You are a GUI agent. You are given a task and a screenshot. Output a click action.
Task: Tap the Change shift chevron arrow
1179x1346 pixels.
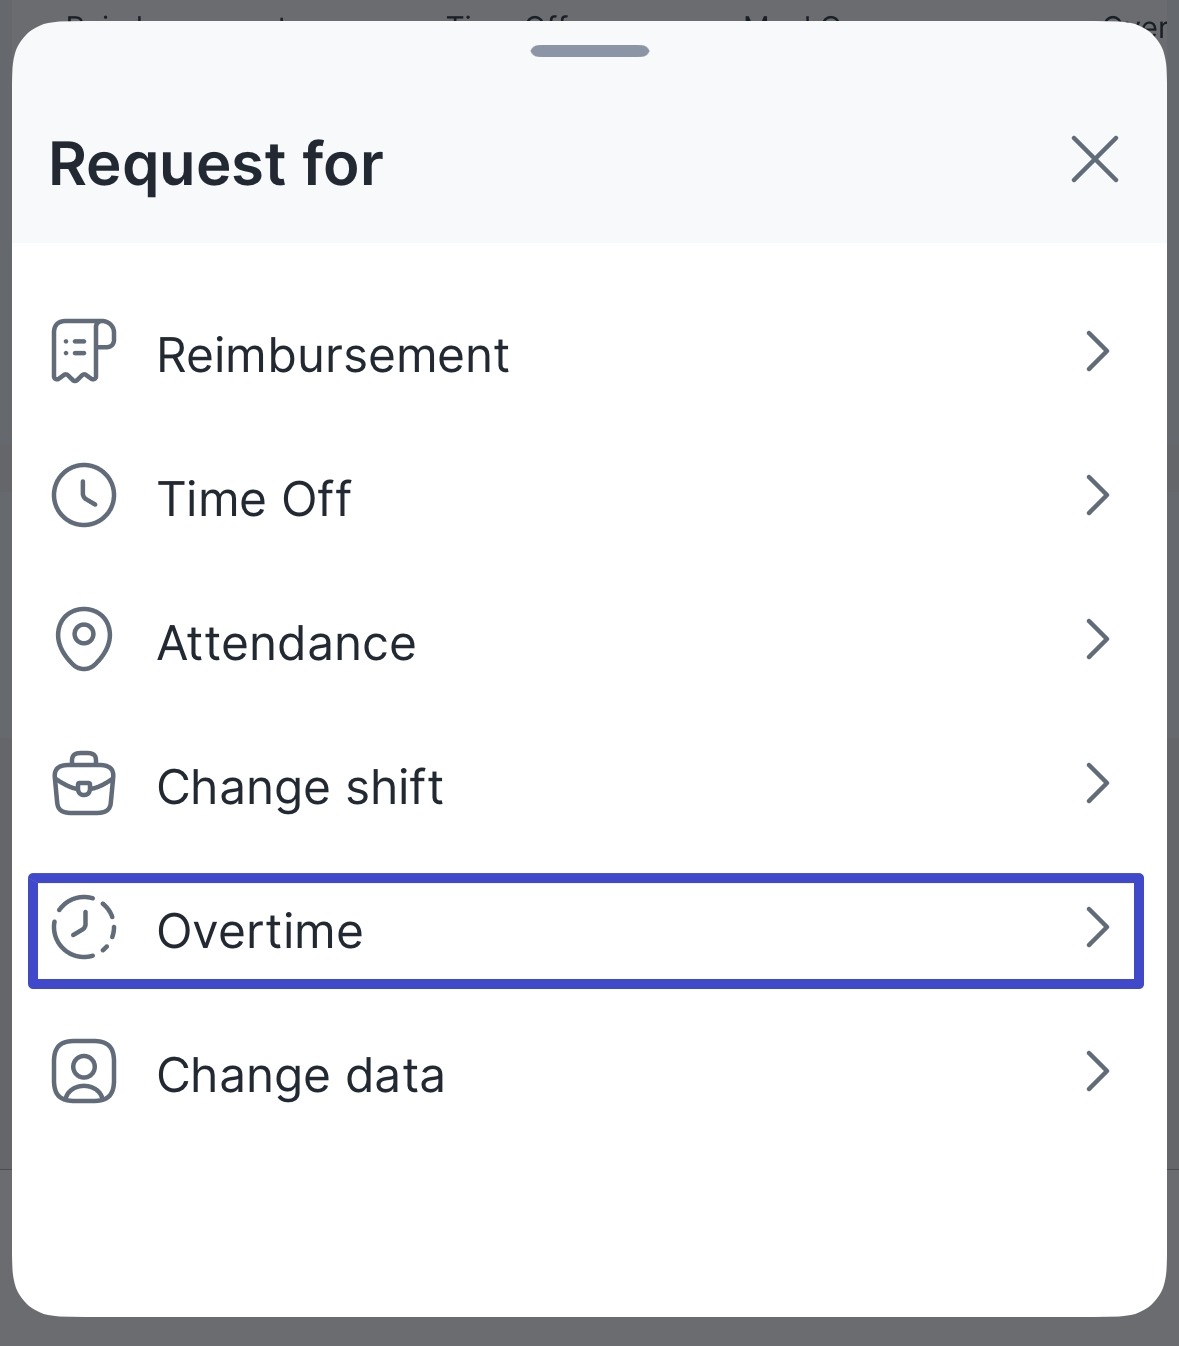(x=1098, y=784)
